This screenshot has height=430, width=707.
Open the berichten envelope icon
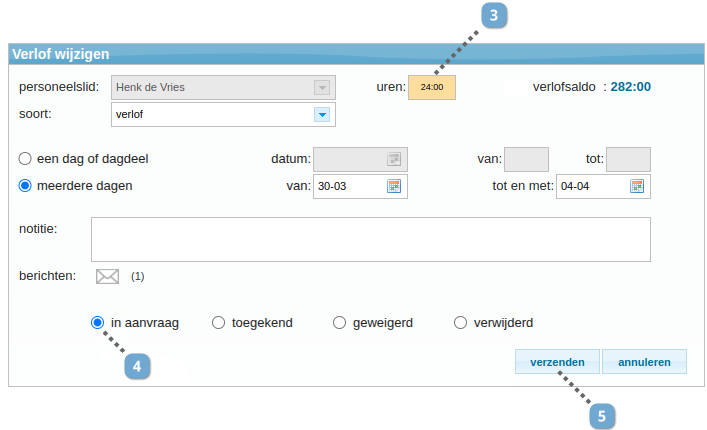point(107,276)
